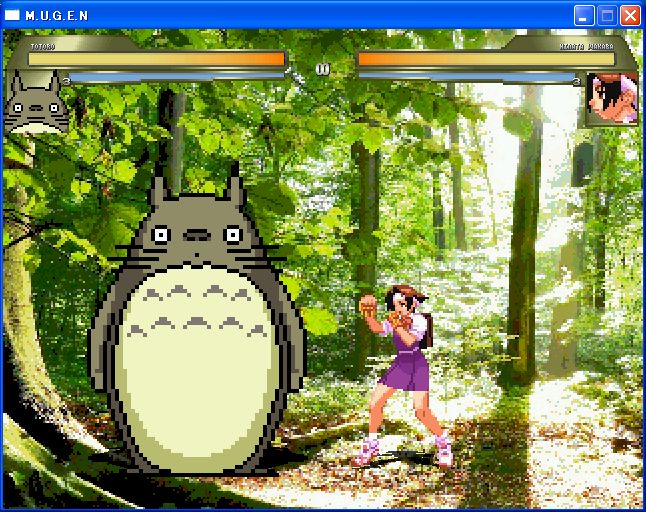Click the TOTORO player name label
The height and width of the screenshot is (512, 646).
[x=43, y=47]
